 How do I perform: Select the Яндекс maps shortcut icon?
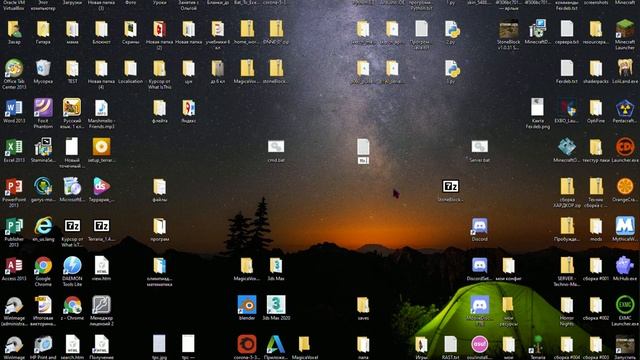tap(188, 109)
